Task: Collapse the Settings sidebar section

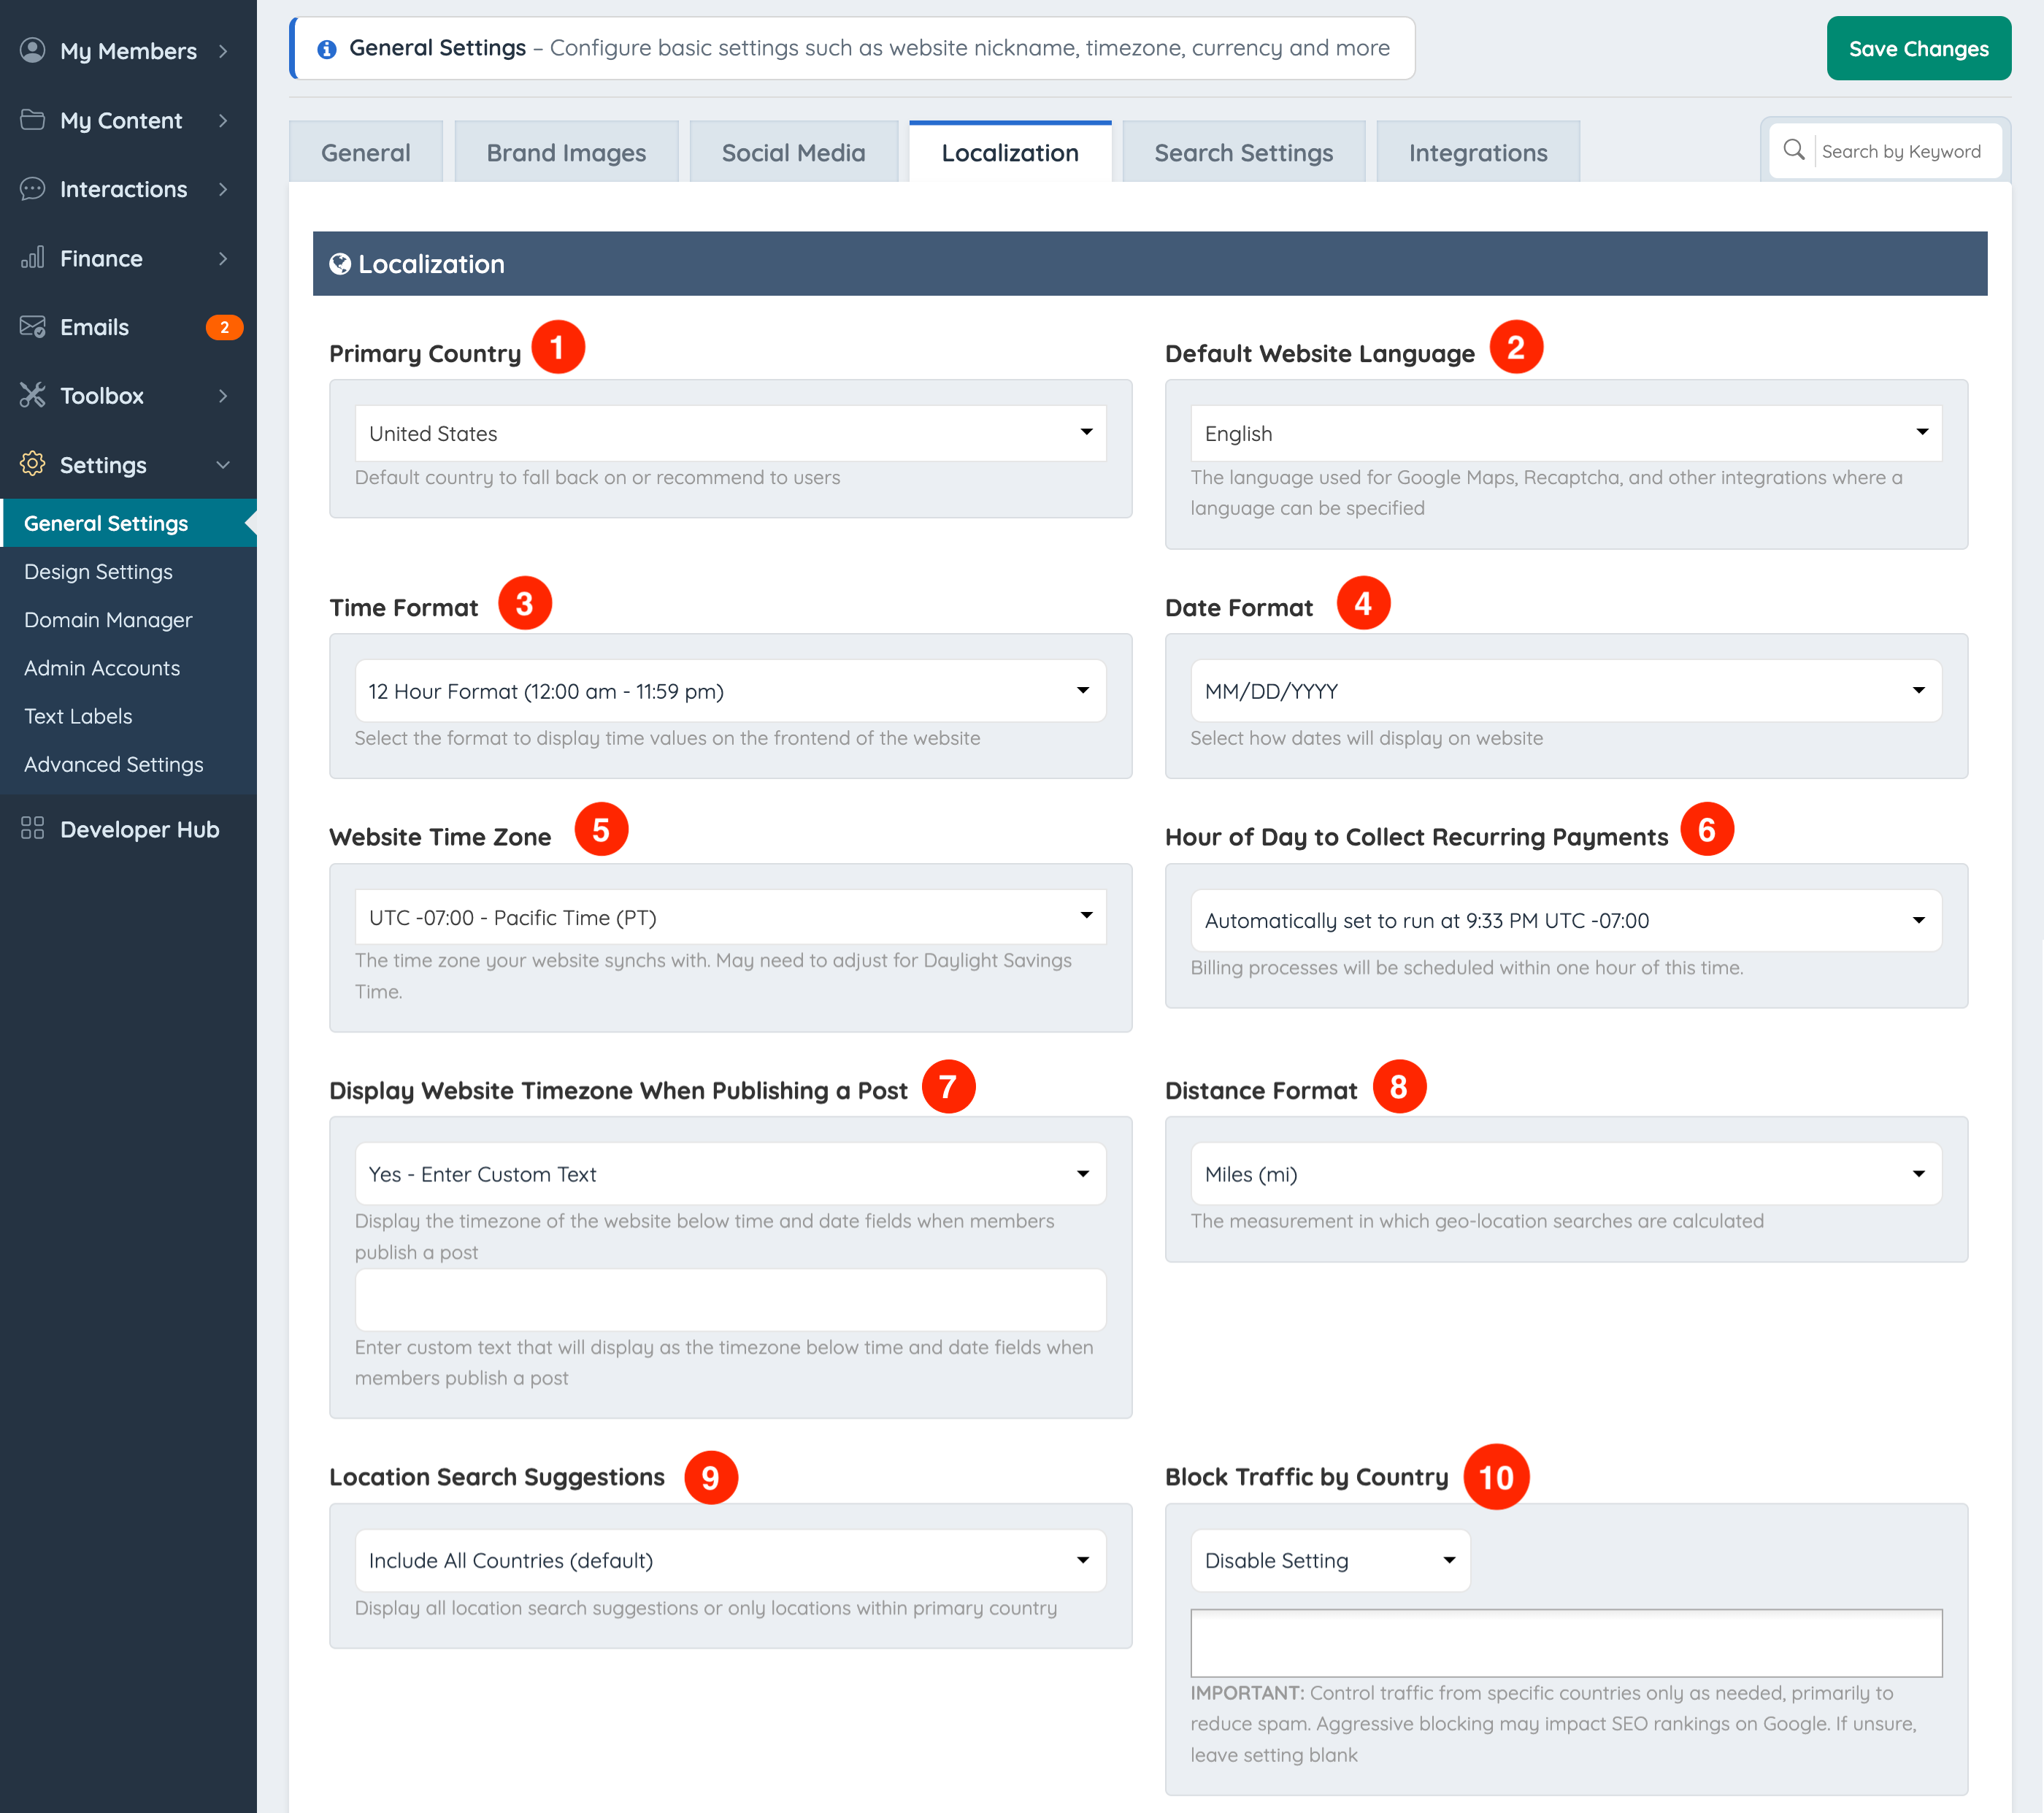Action: [x=223, y=464]
